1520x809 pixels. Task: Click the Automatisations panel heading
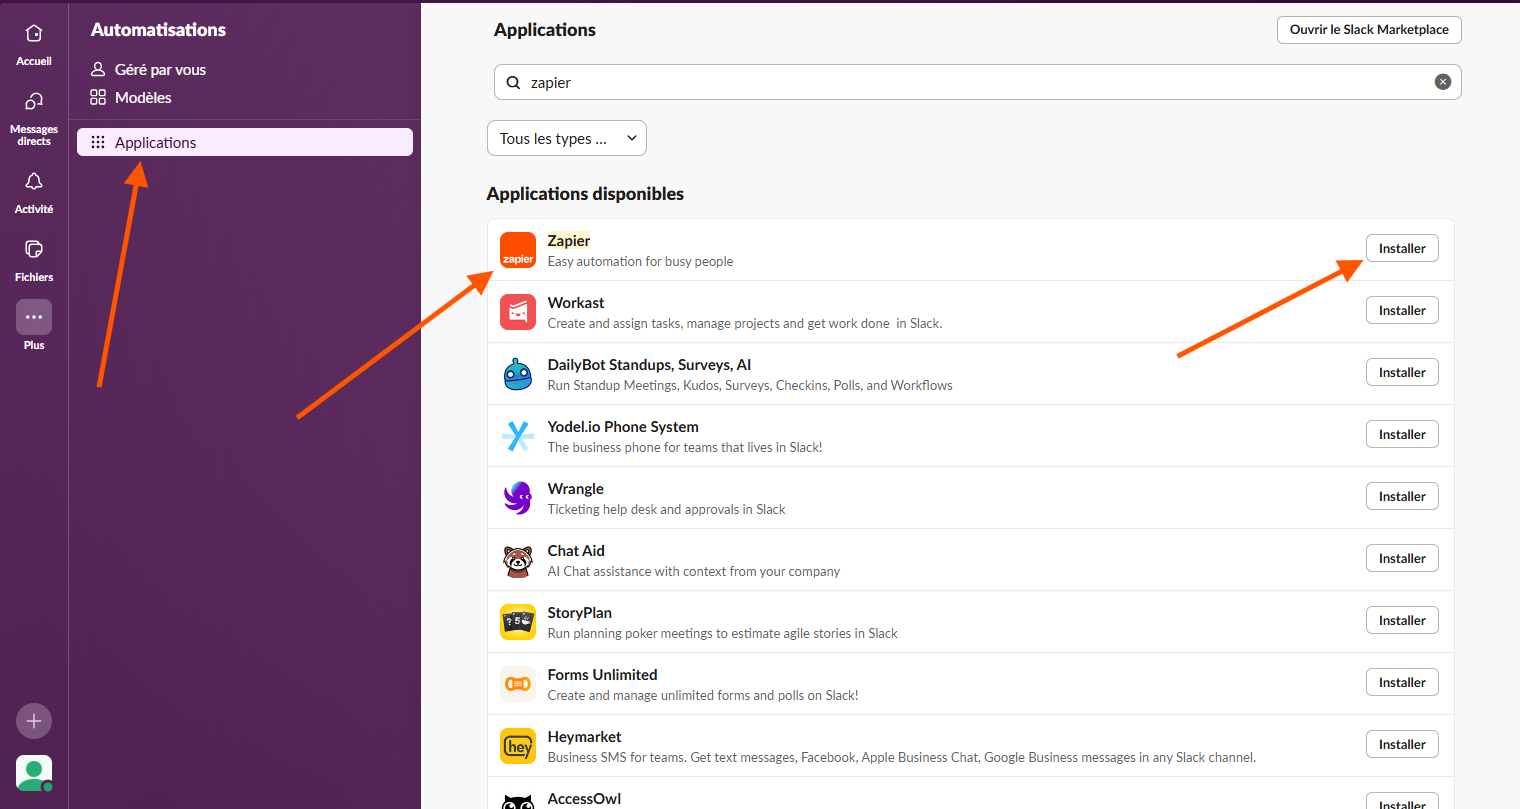click(x=159, y=30)
